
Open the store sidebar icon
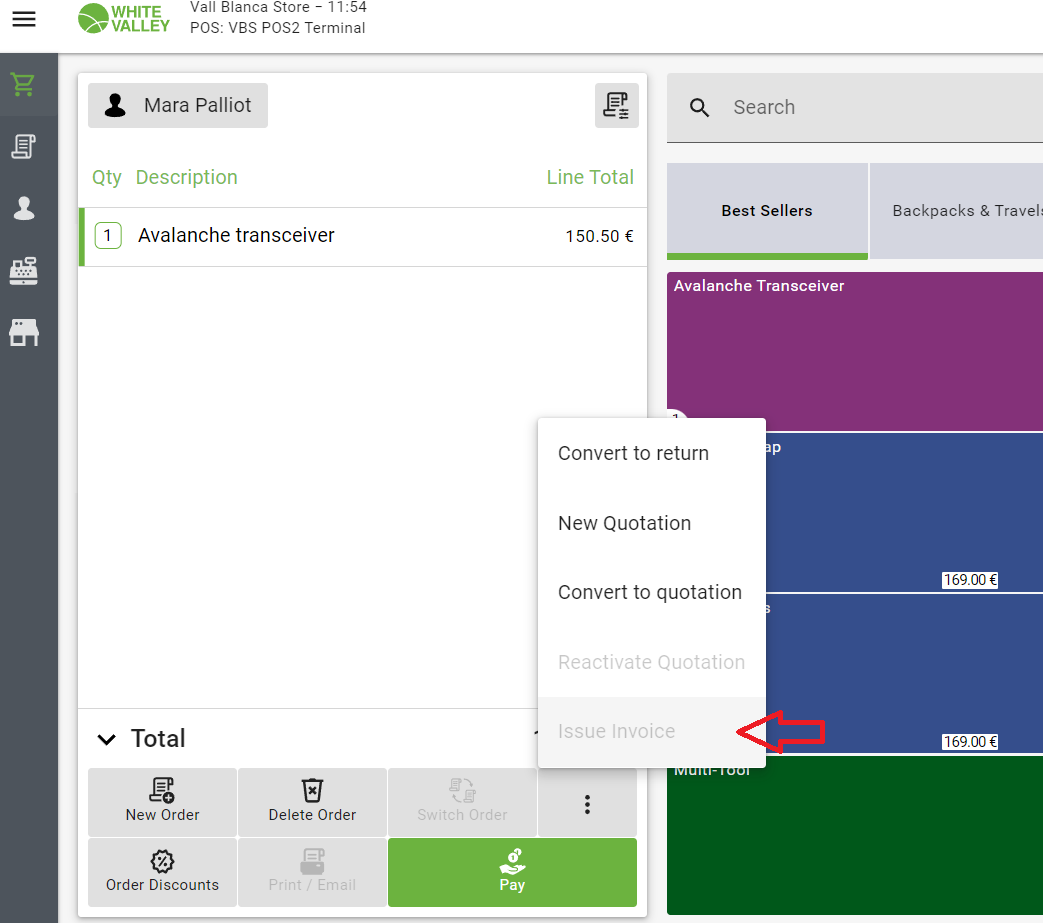click(x=24, y=332)
